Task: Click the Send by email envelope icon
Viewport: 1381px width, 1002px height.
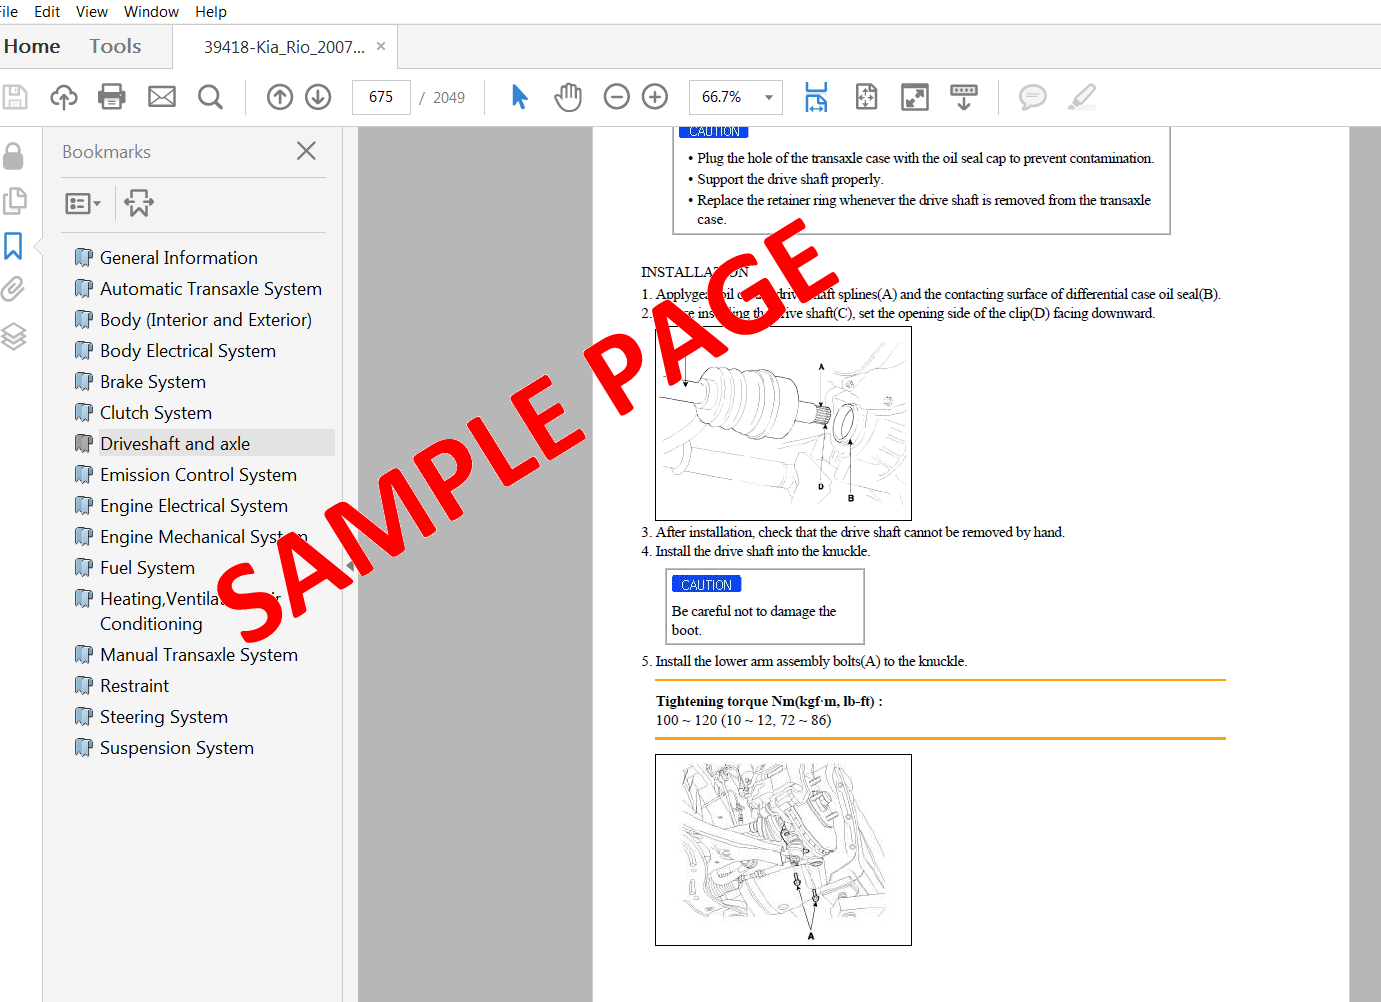Action: [x=162, y=97]
